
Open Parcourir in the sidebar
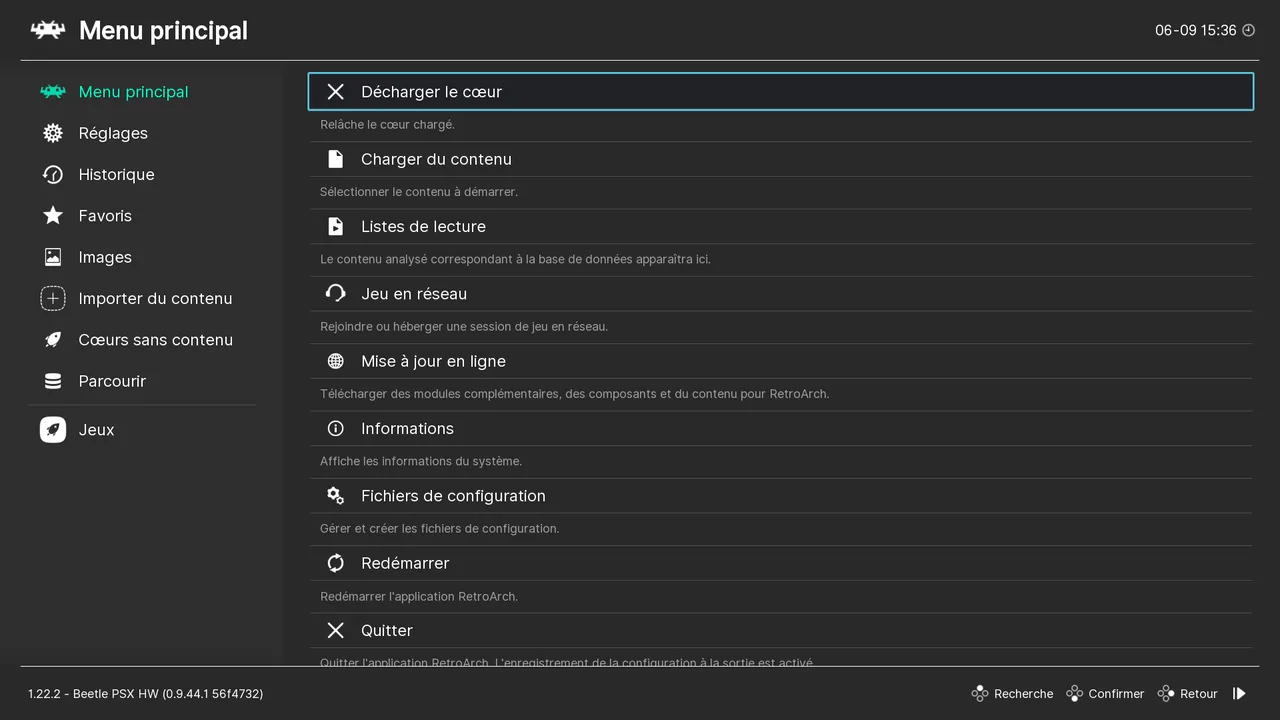[142, 381]
